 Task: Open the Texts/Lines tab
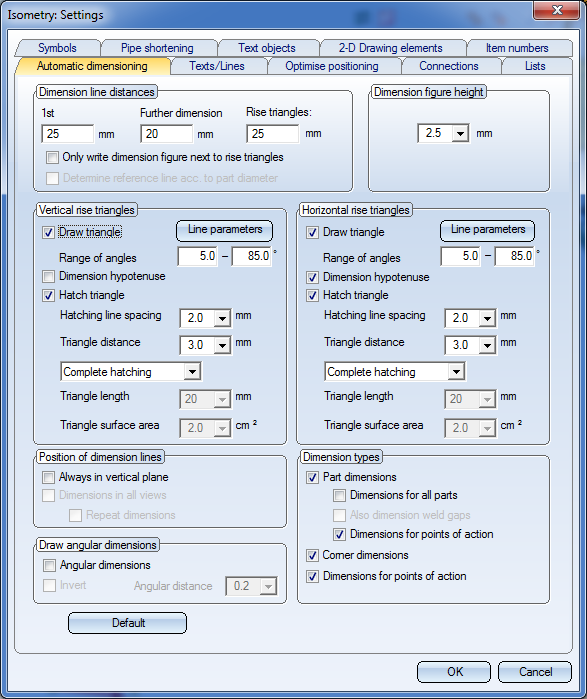(217, 66)
